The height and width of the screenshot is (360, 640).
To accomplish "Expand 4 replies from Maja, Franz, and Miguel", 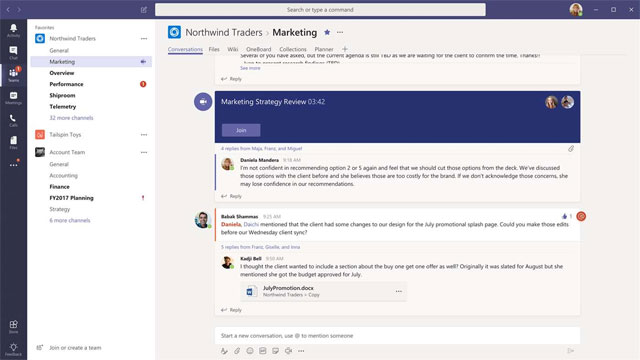I will (261, 149).
